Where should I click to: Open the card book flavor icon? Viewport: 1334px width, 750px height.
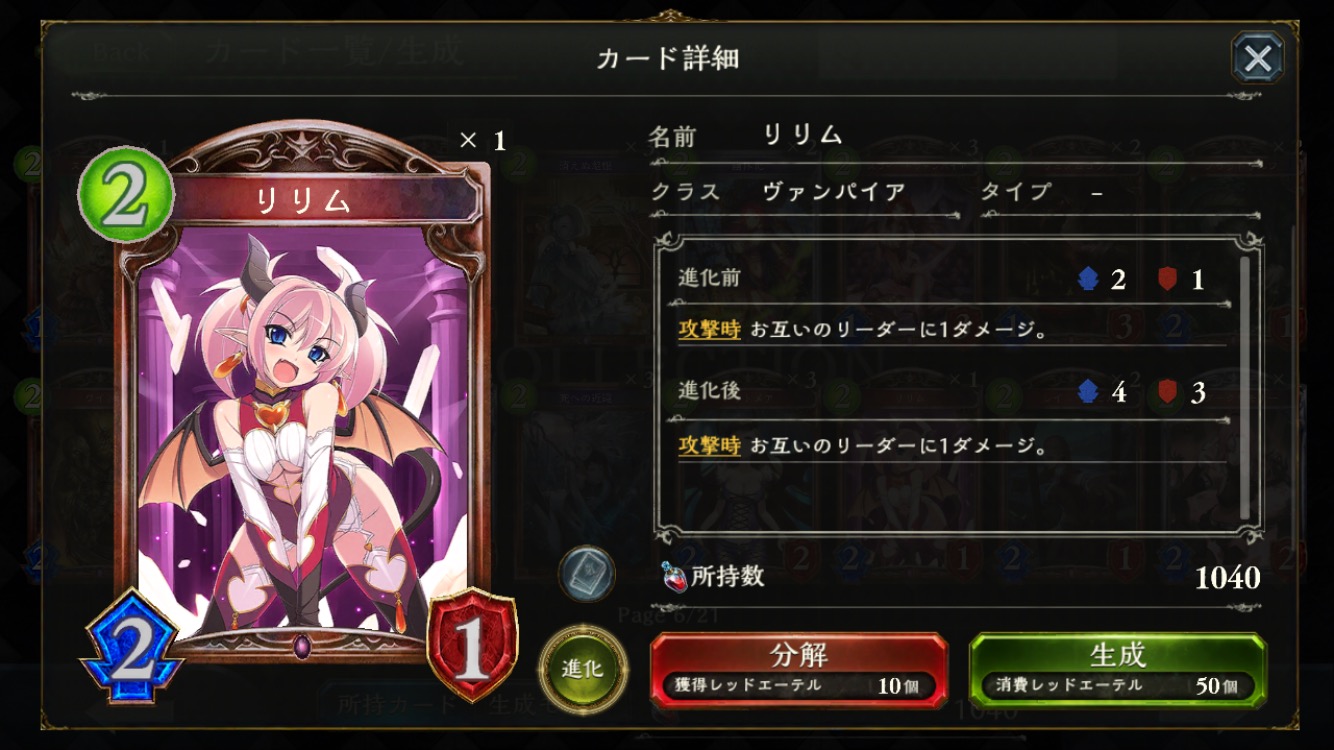[x=587, y=574]
